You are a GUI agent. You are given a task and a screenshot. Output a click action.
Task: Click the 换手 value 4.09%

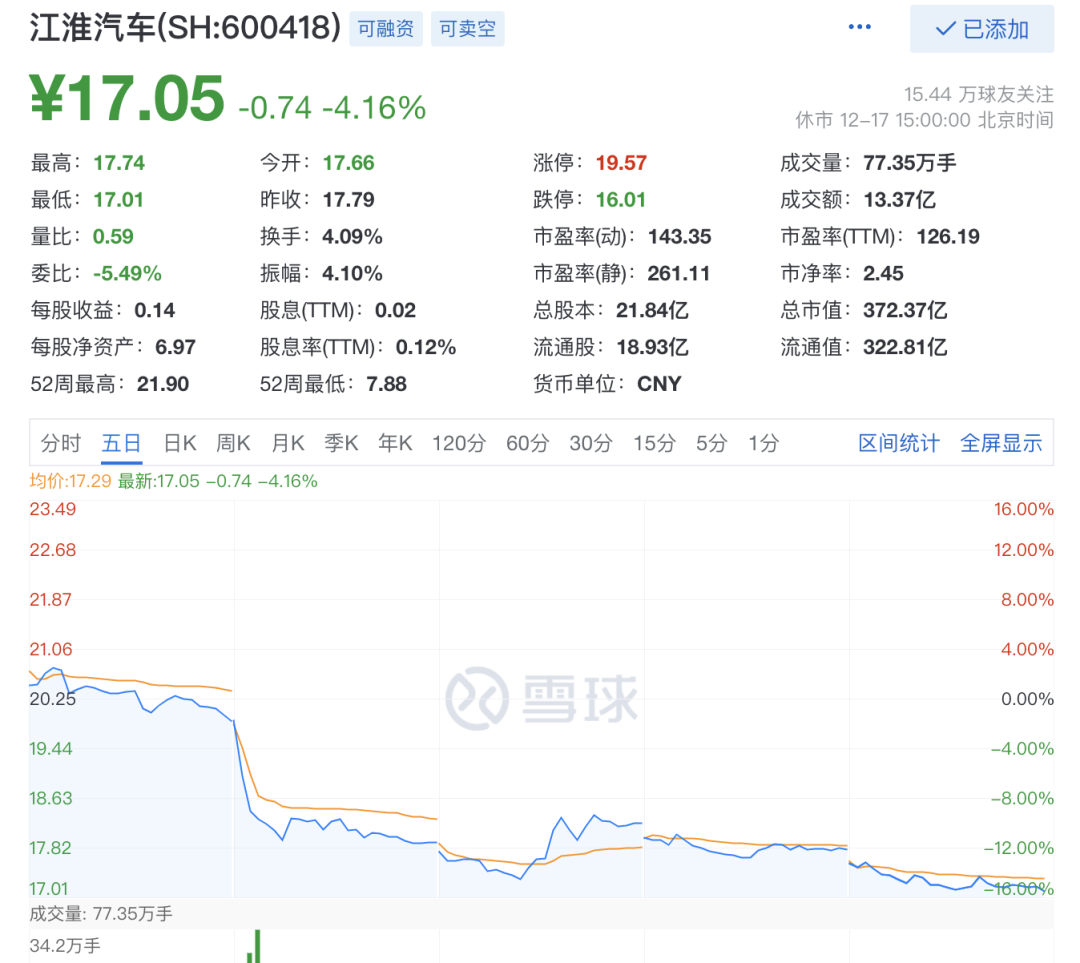(352, 237)
